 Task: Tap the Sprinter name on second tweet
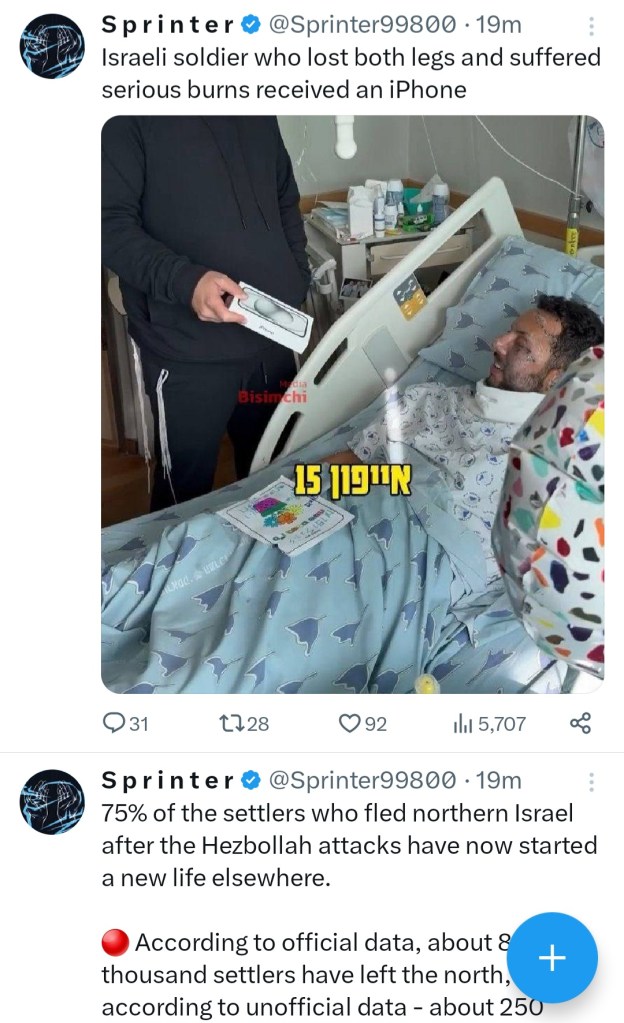(168, 780)
